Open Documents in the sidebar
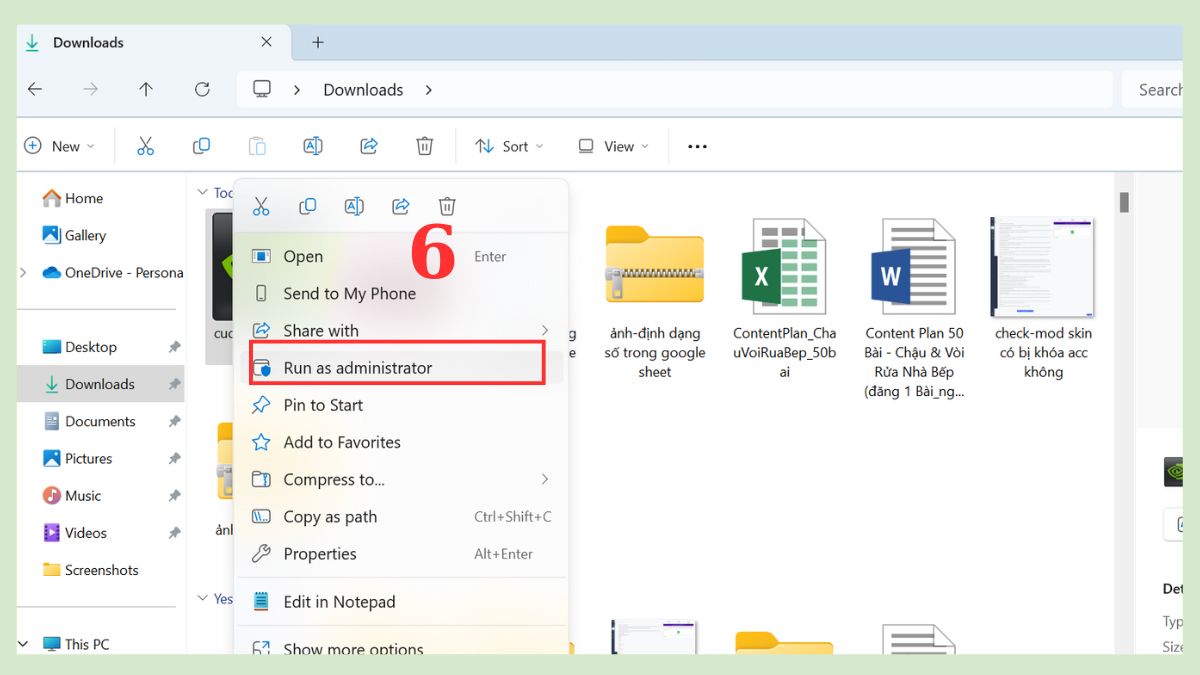1200x675 pixels. (99, 421)
